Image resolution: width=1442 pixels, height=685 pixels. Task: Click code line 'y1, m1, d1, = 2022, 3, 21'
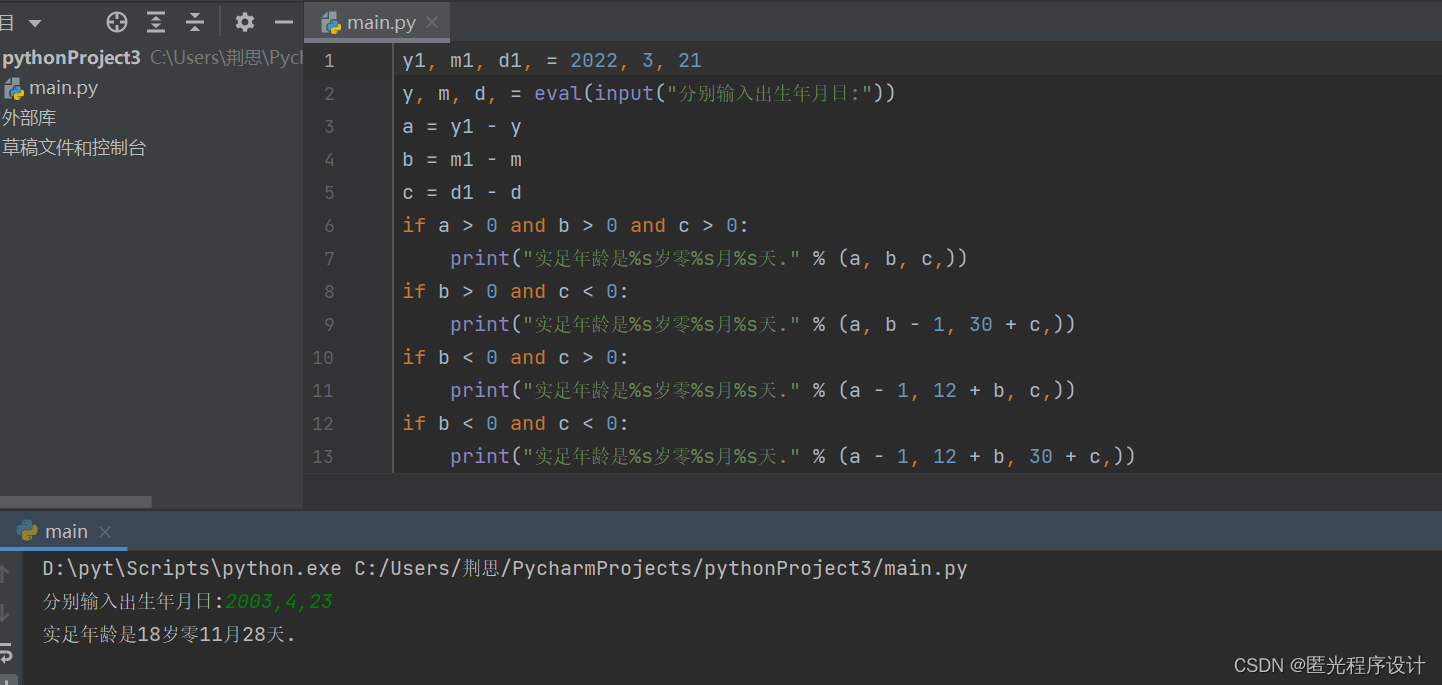tap(552, 61)
